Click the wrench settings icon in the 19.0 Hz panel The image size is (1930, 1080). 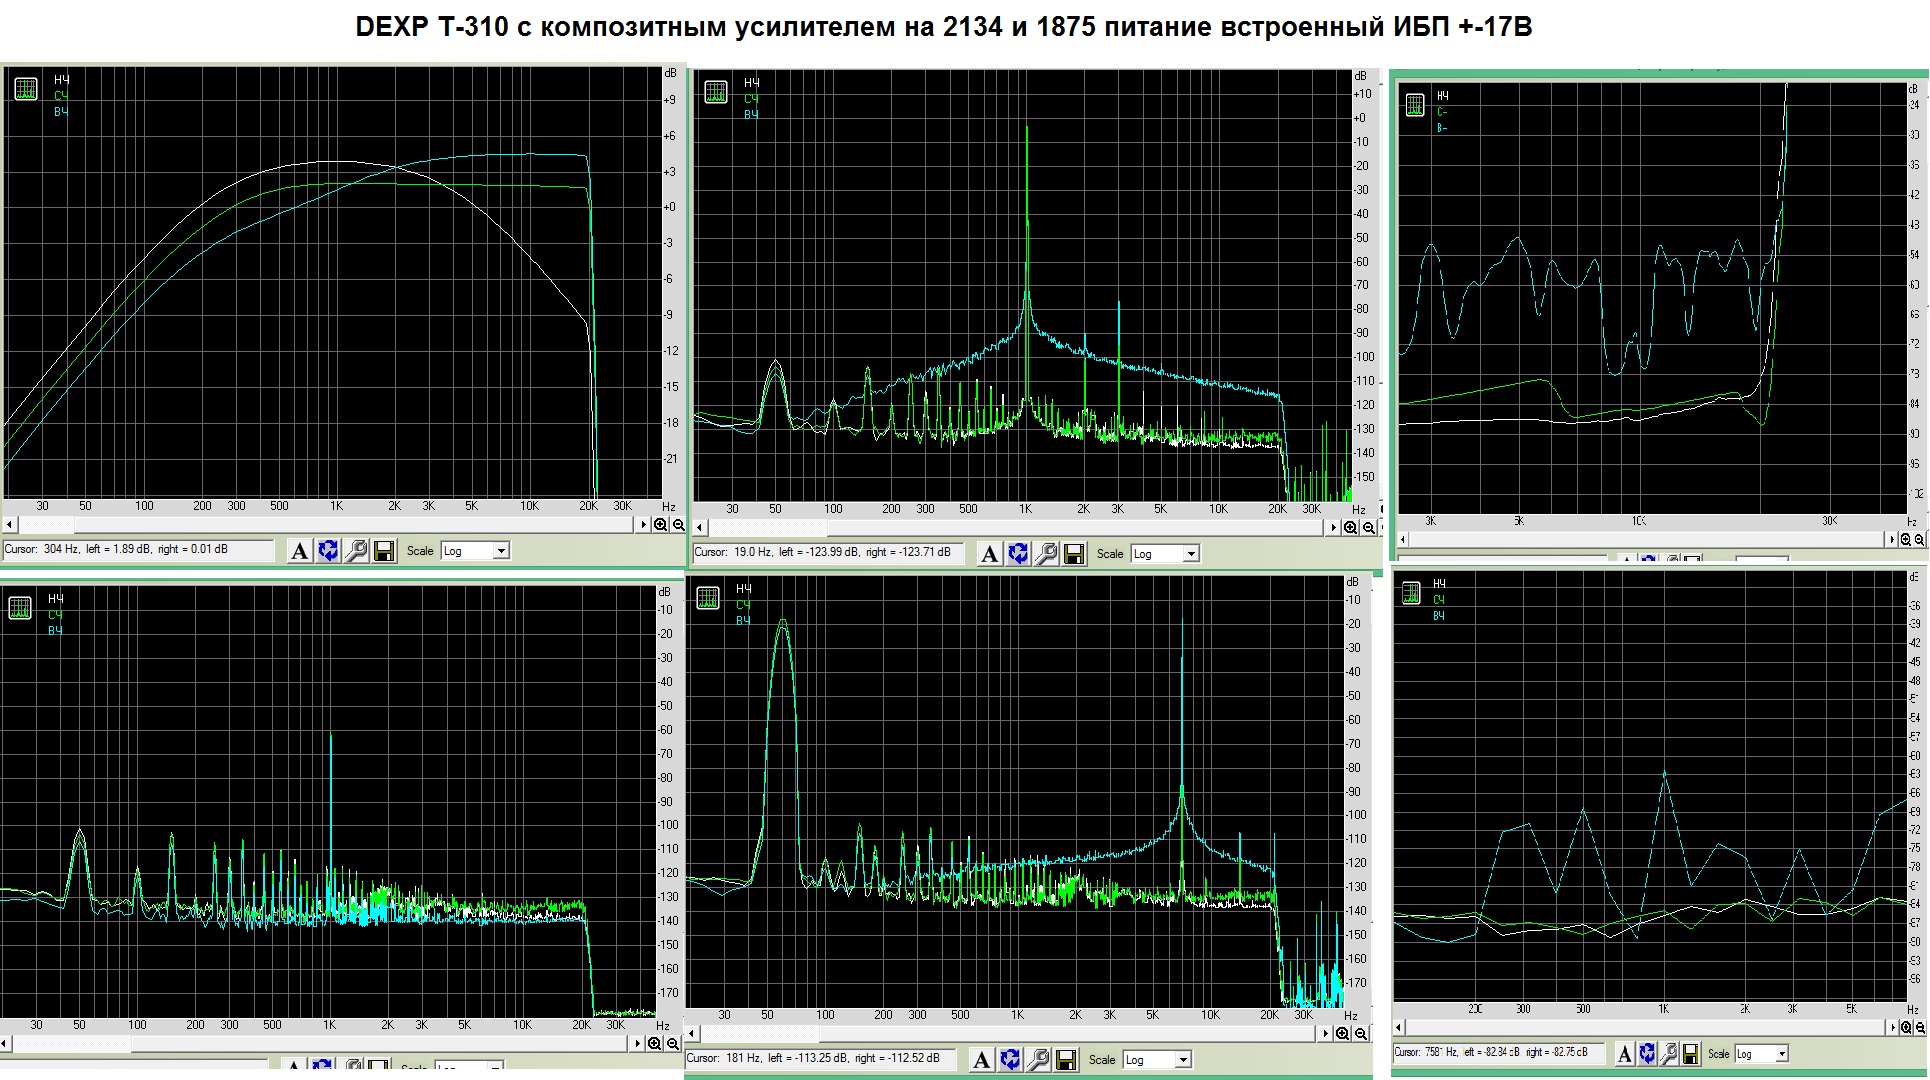(1046, 554)
